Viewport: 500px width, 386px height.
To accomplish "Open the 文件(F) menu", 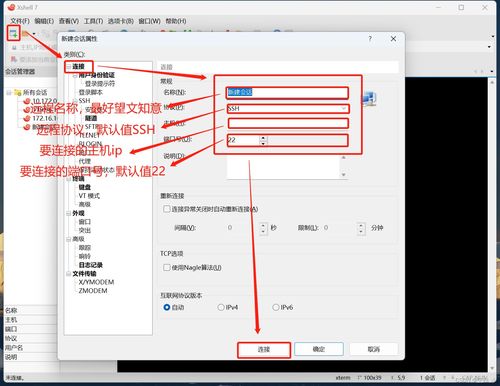I will click(x=20, y=21).
